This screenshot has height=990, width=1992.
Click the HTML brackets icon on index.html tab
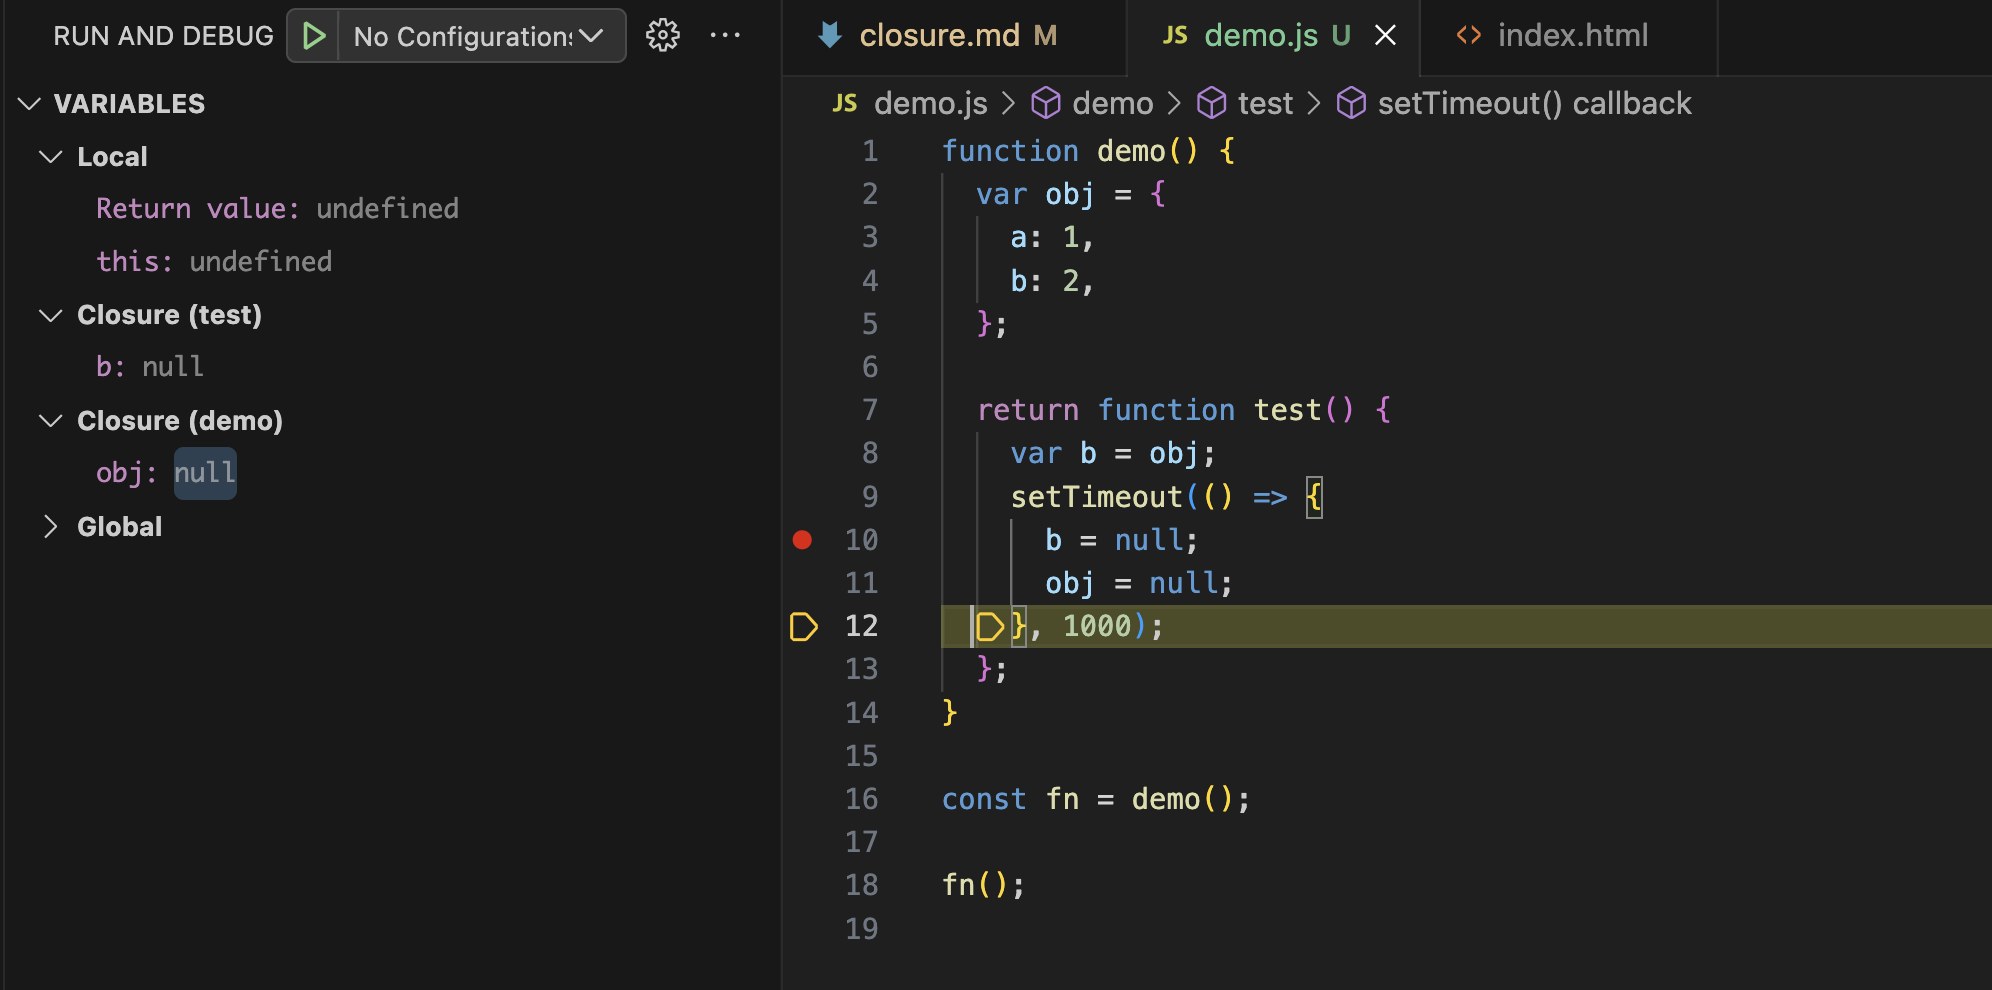pos(1468,36)
